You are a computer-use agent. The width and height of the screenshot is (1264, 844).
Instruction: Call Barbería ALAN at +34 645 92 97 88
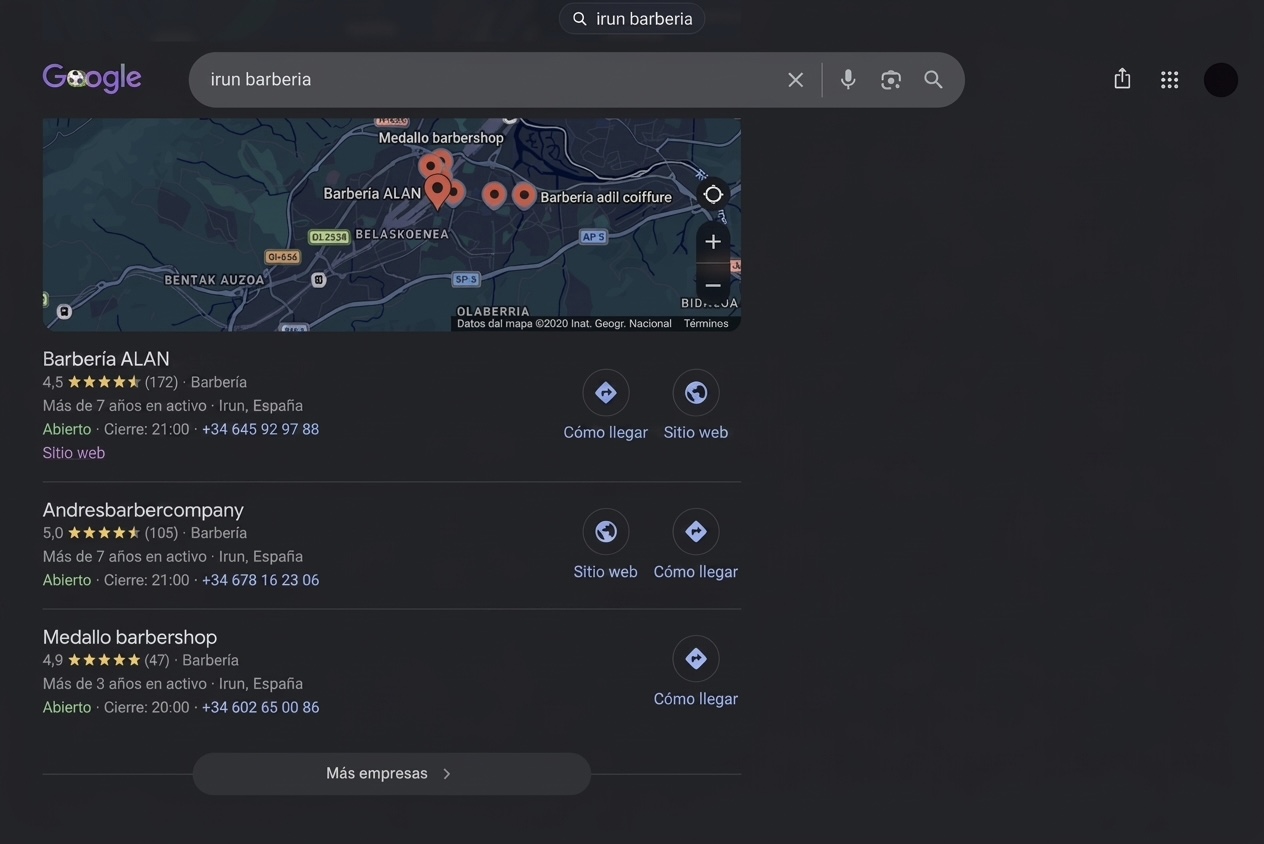[260, 429]
